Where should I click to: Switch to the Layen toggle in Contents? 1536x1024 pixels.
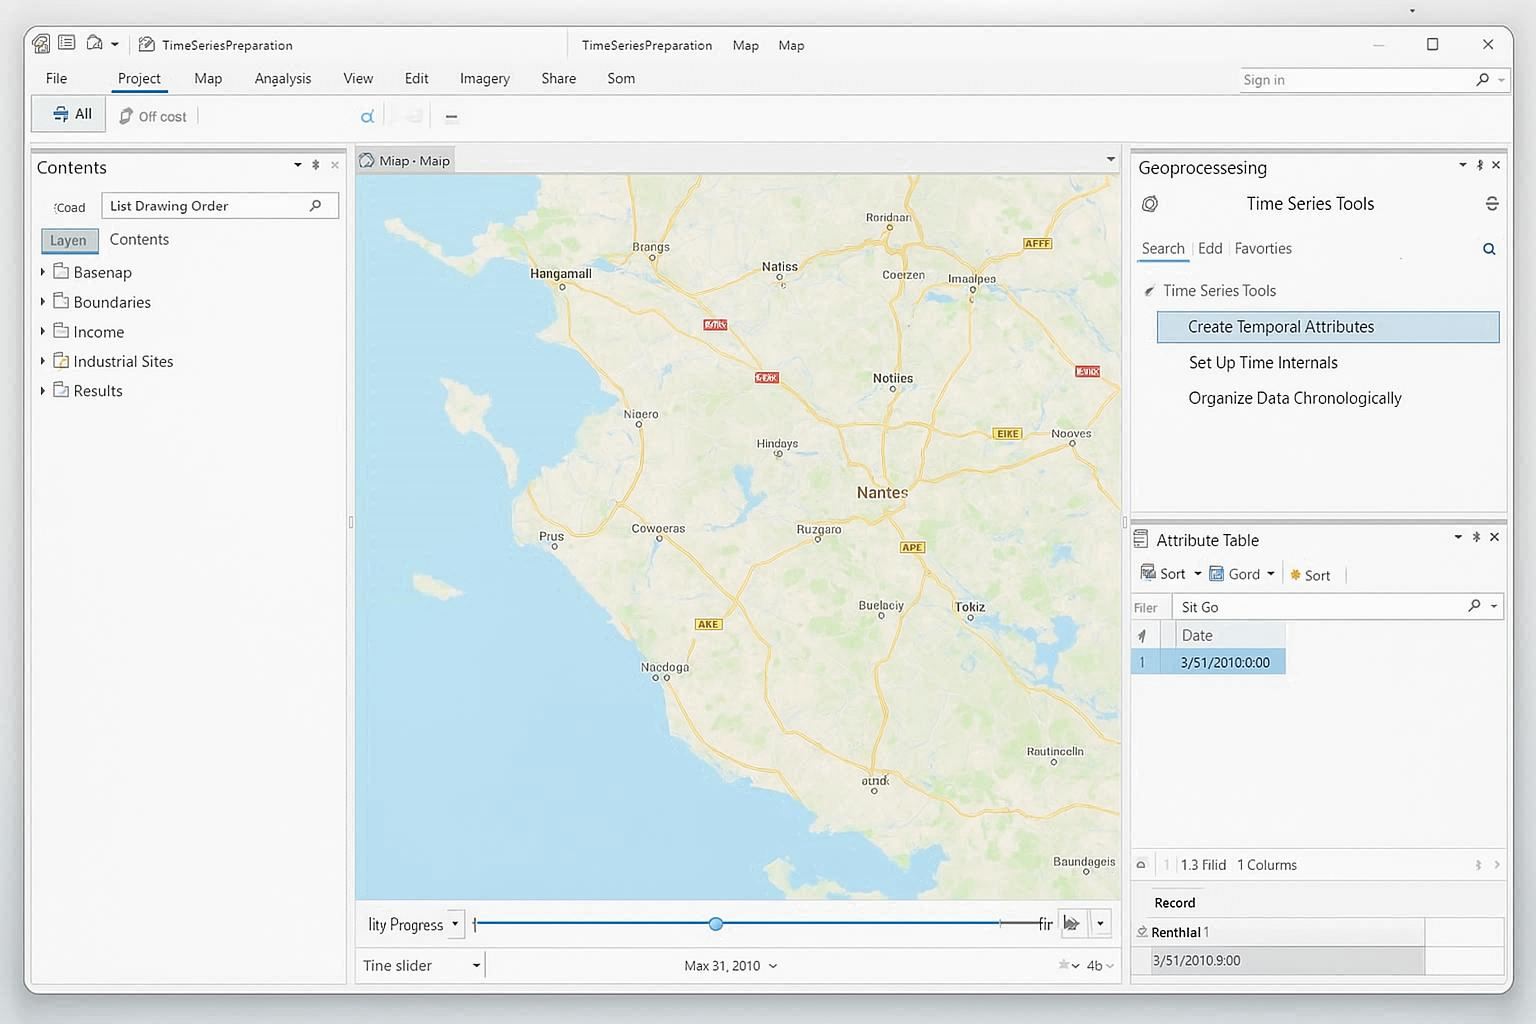(68, 240)
